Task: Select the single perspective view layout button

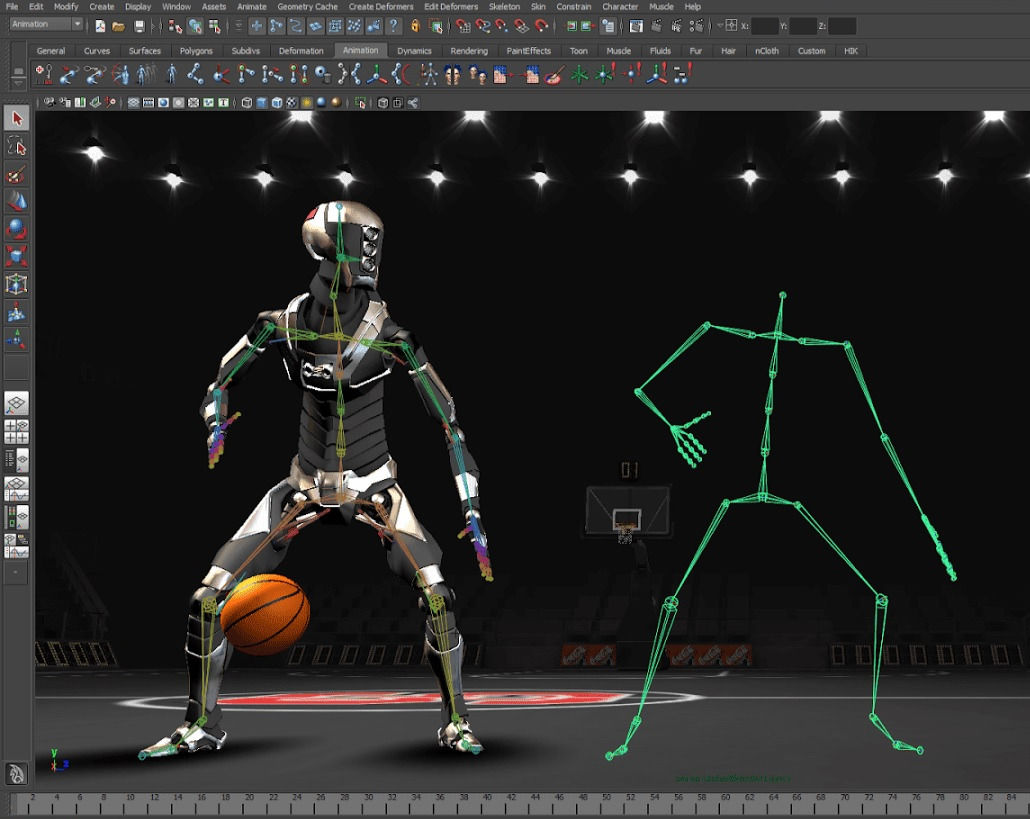Action: pyautogui.click(x=16, y=404)
